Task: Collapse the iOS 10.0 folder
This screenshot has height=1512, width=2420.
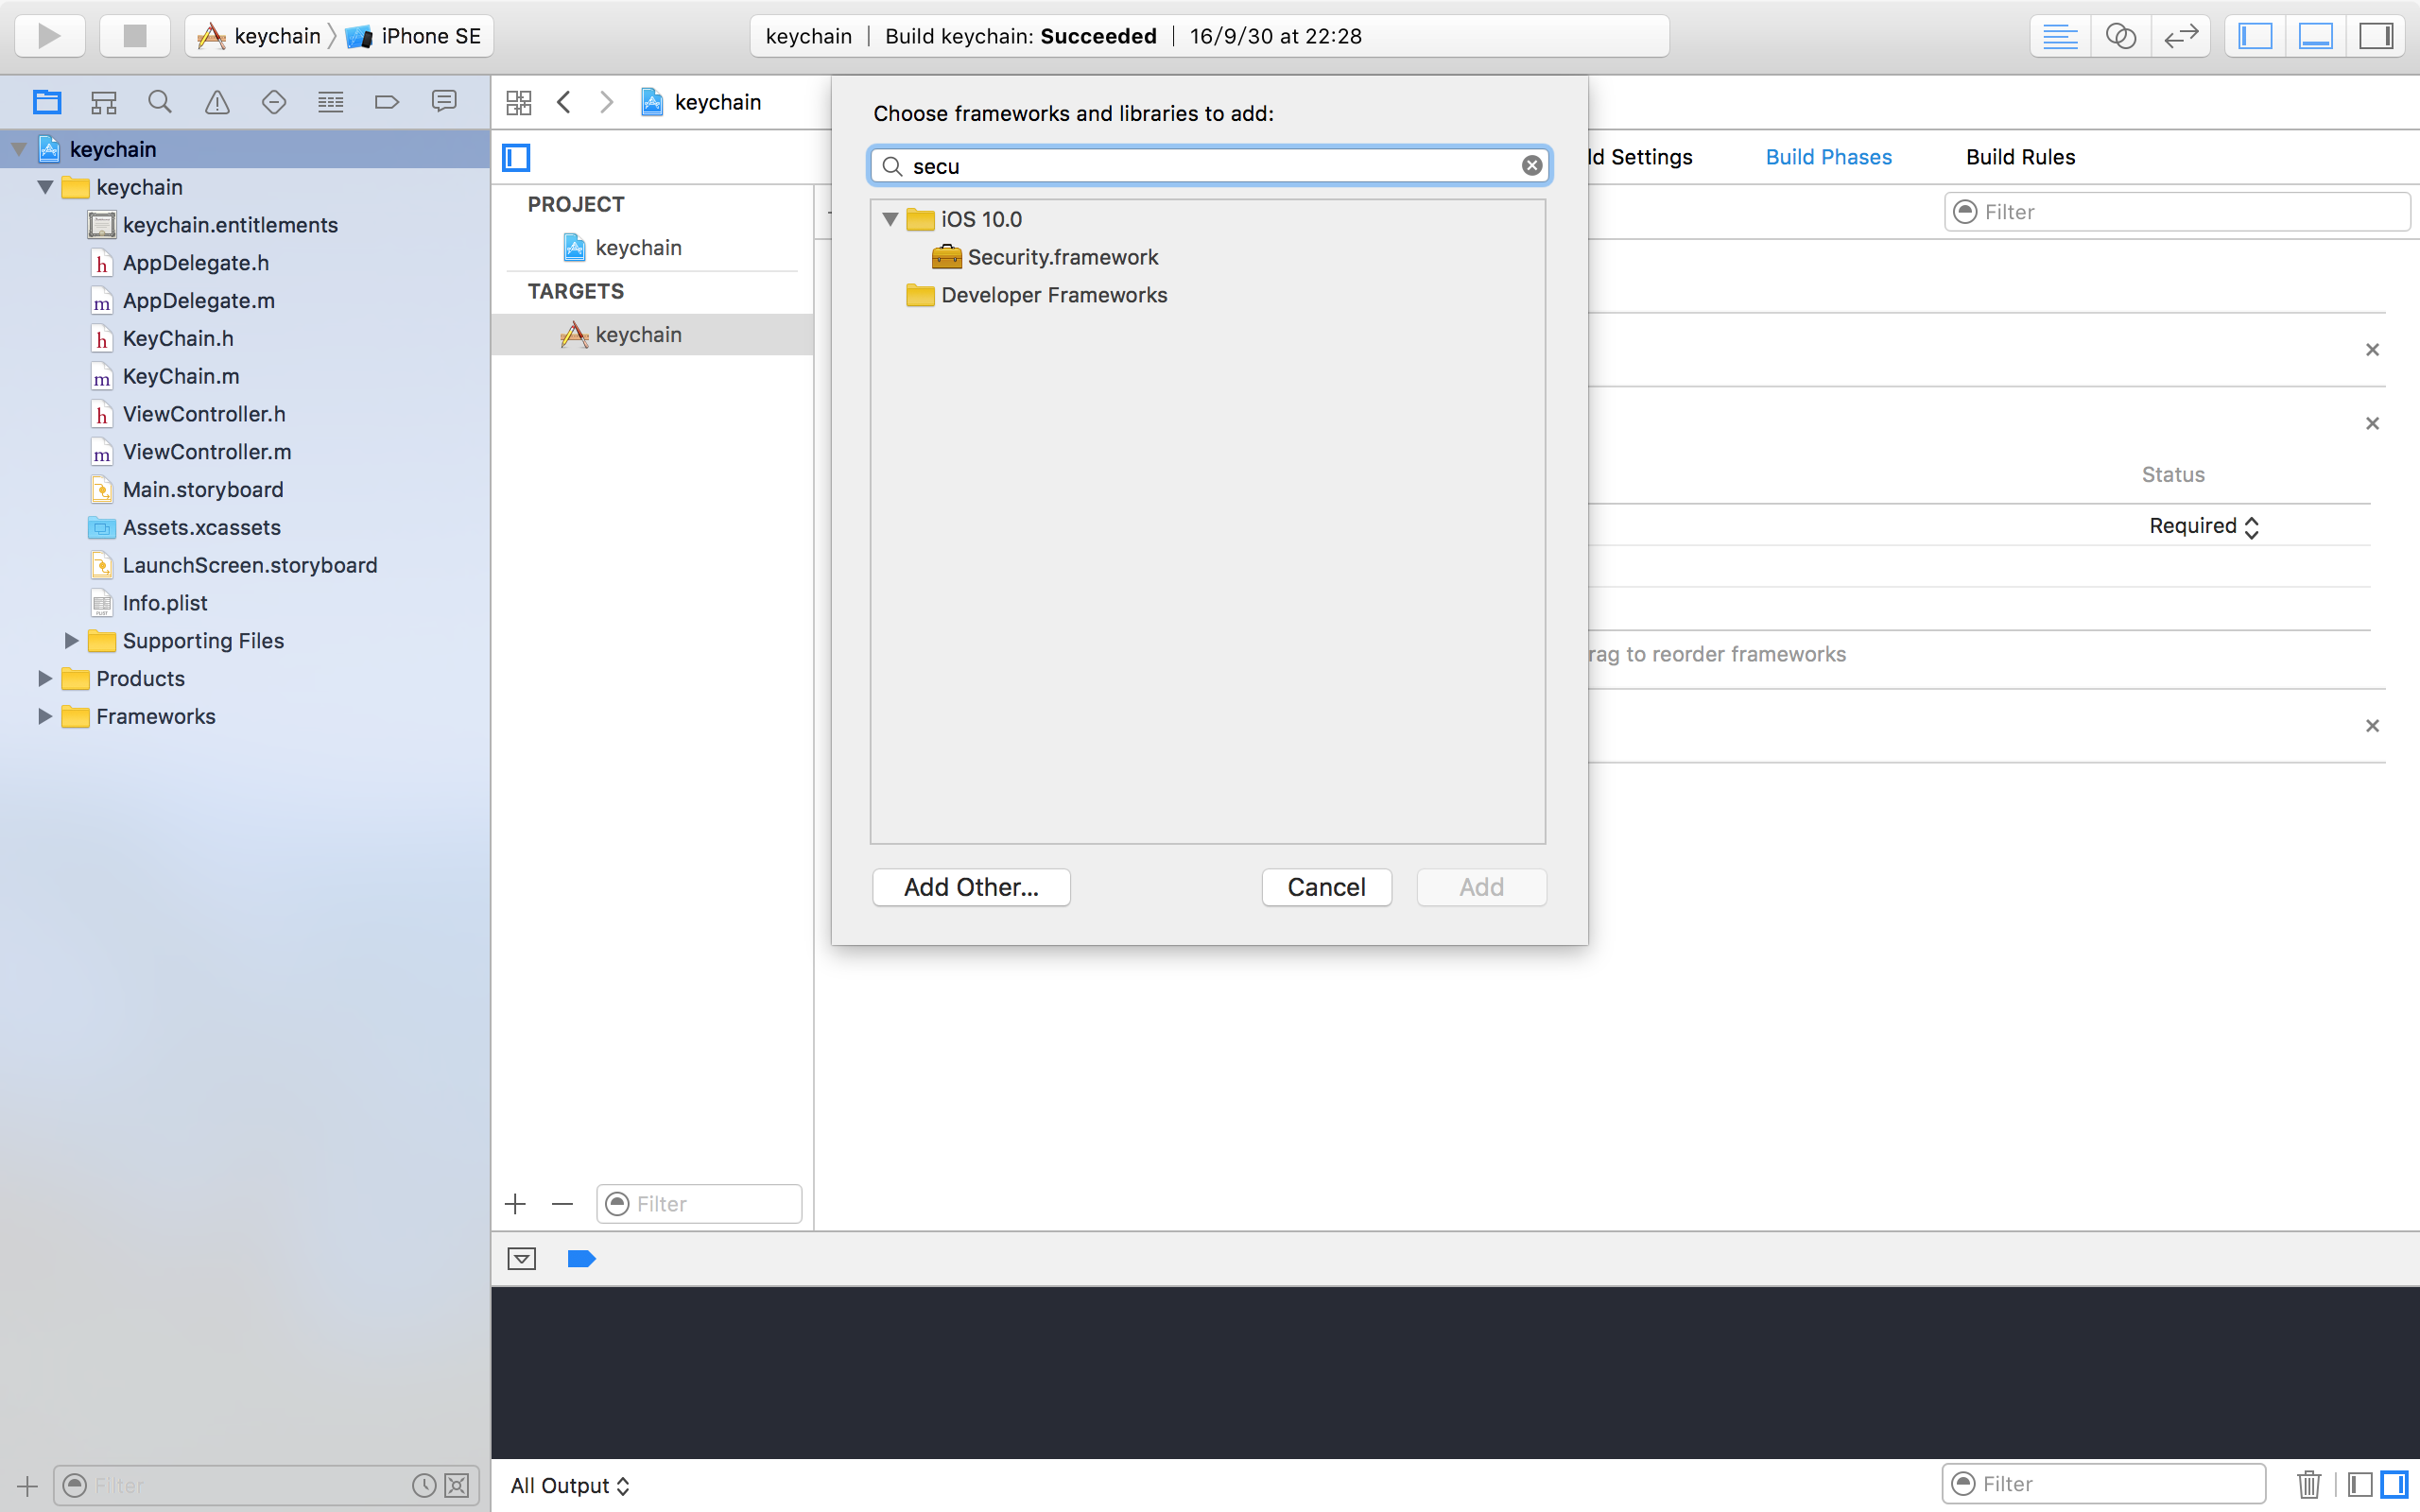Action: (x=890, y=219)
